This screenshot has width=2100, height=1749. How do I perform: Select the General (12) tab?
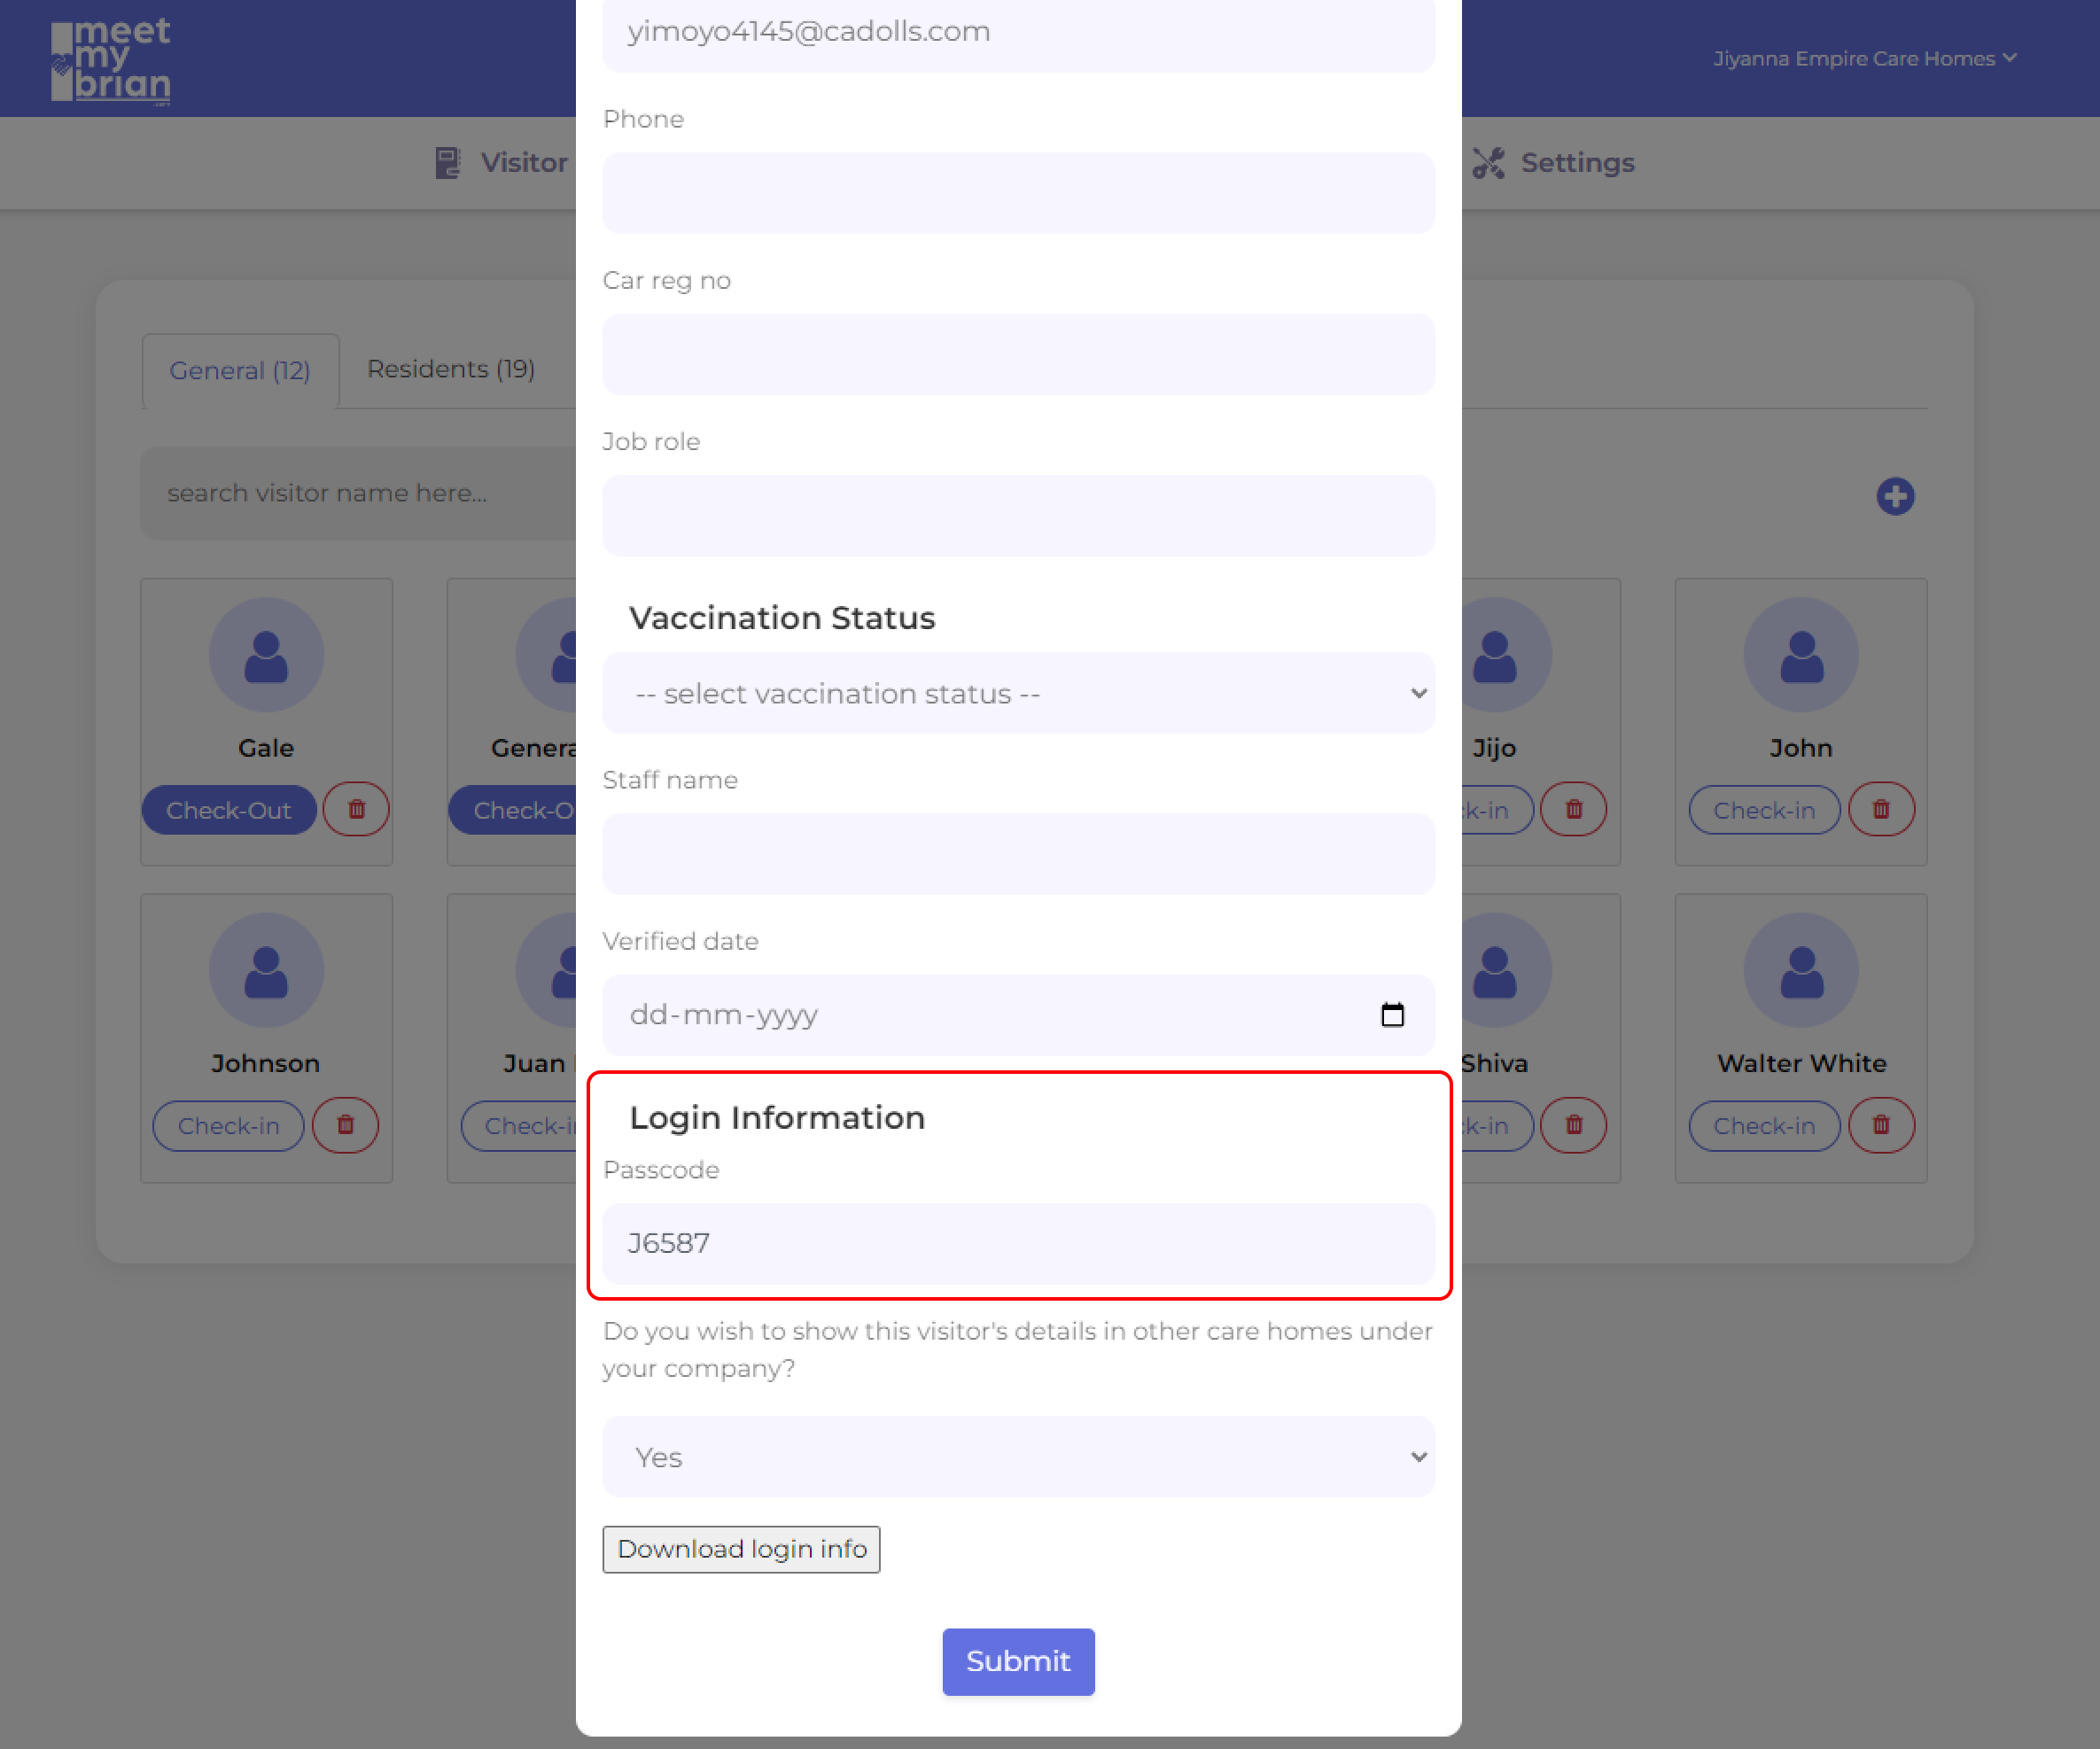240,371
